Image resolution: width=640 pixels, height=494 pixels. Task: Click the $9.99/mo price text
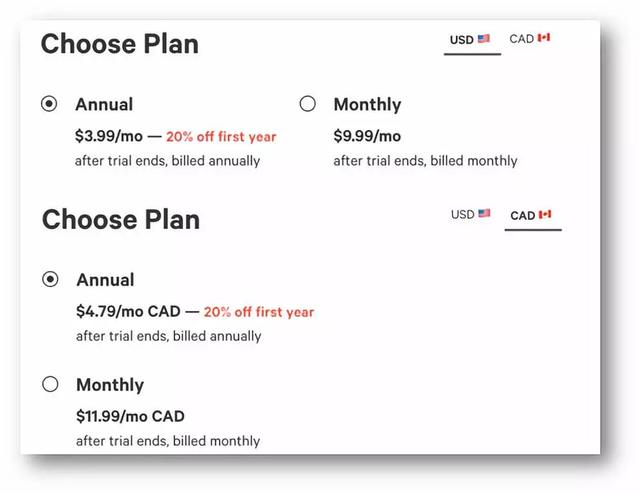point(367,136)
